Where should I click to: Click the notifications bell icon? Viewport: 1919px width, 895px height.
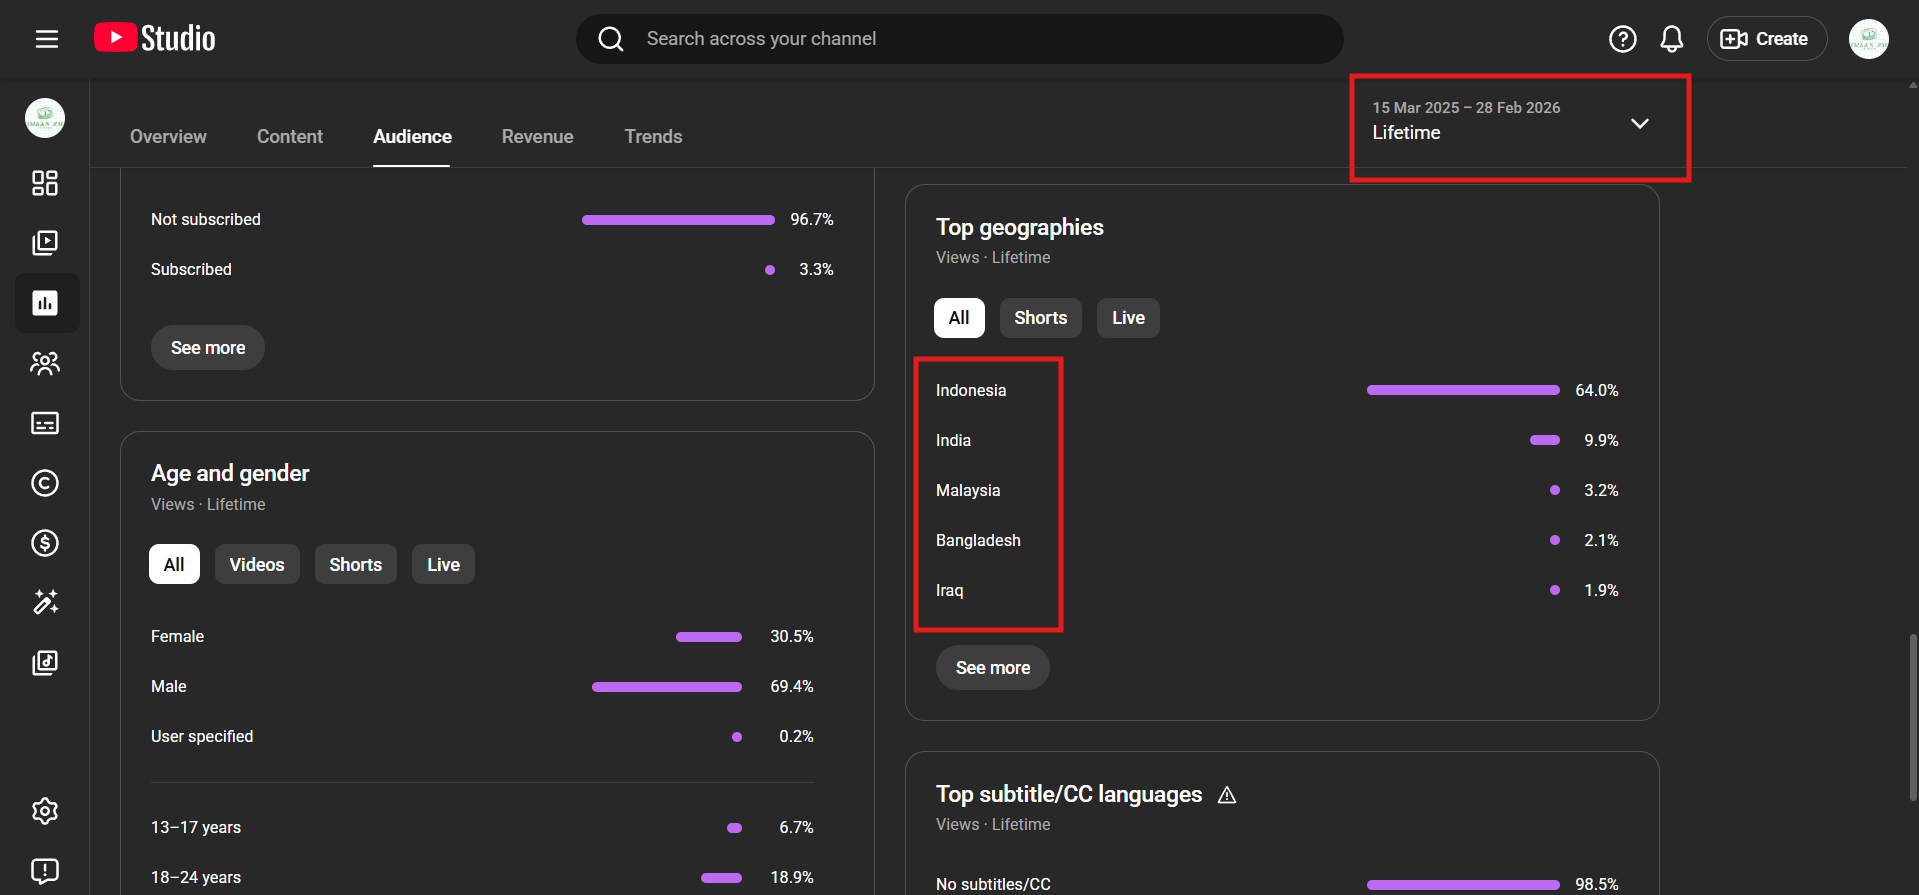coord(1671,39)
